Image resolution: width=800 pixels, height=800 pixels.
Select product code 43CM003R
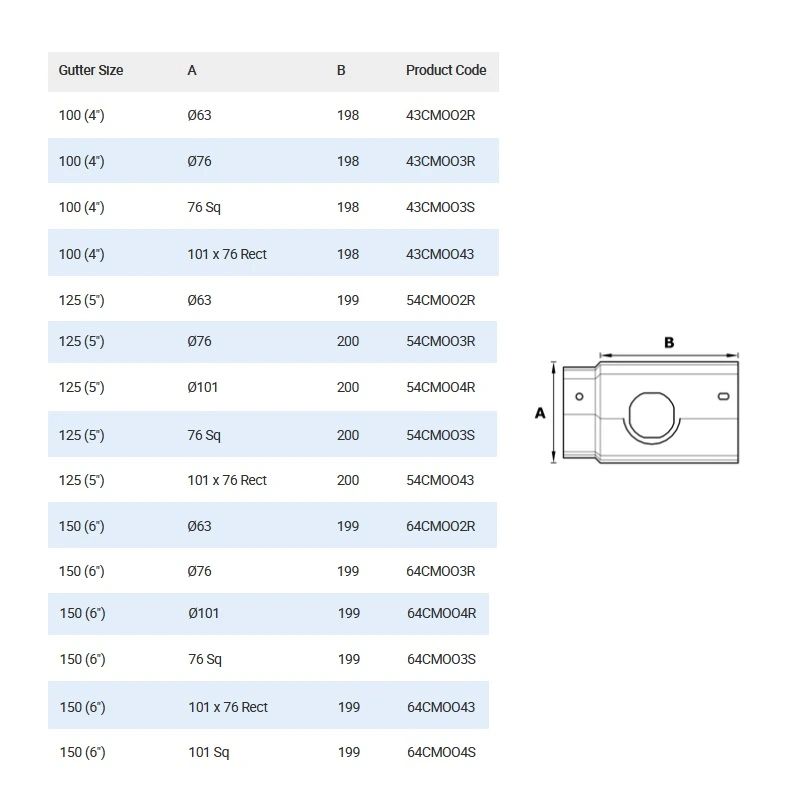tap(440, 161)
